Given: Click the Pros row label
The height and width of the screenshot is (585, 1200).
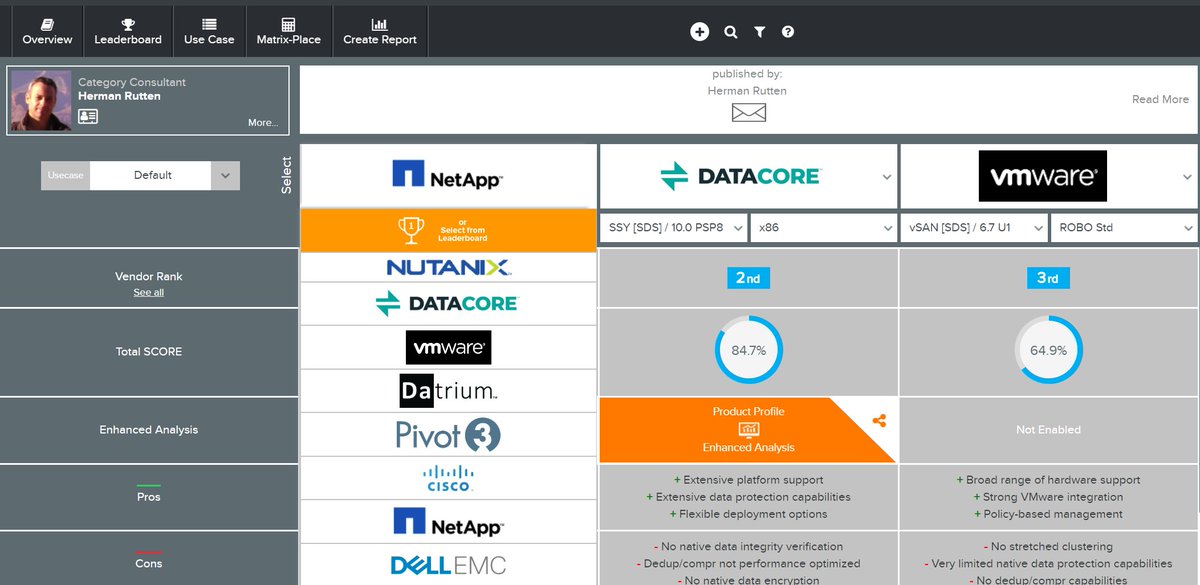Looking at the screenshot, I should 149,497.
